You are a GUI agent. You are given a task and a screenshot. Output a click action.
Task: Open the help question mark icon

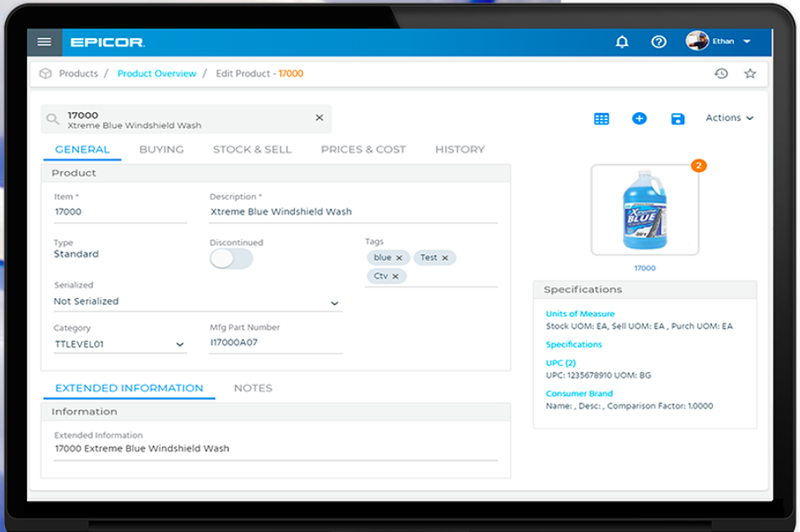pos(659,42)
